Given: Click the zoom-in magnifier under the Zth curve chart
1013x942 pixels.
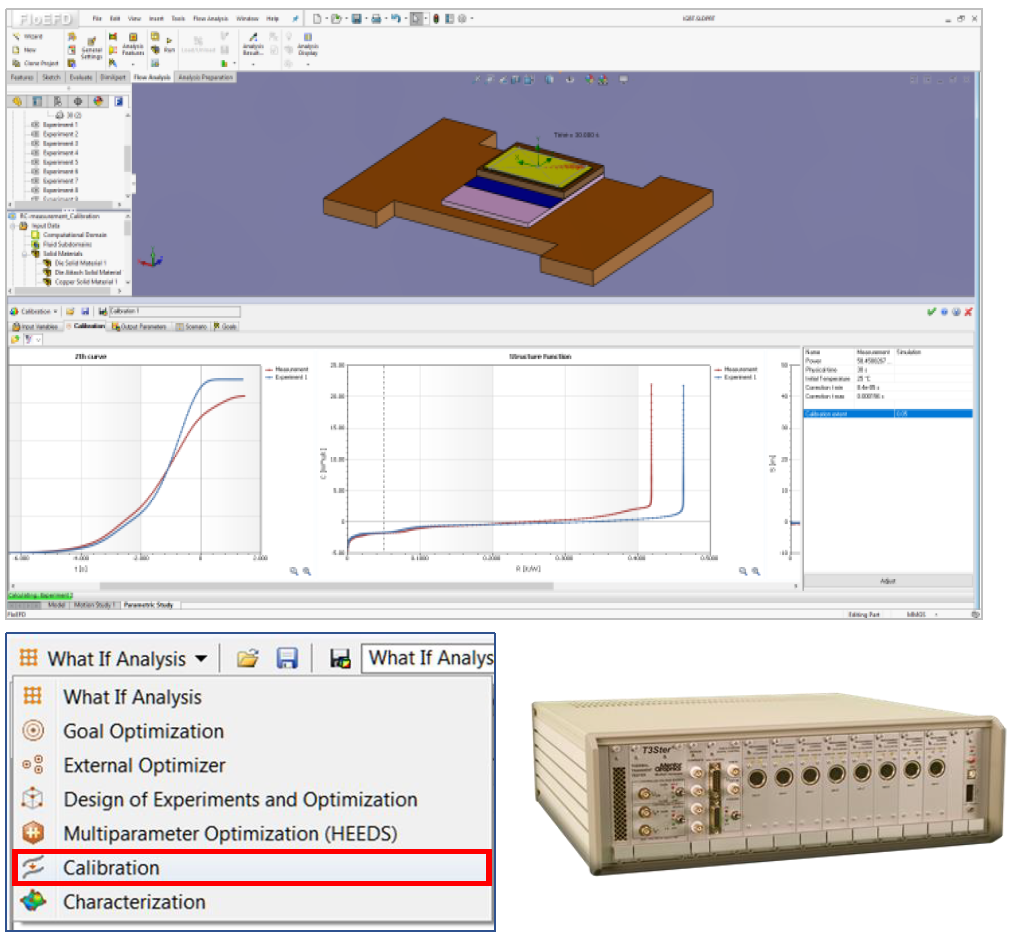Looking at the screenshot, I should [x=307, y=571].
